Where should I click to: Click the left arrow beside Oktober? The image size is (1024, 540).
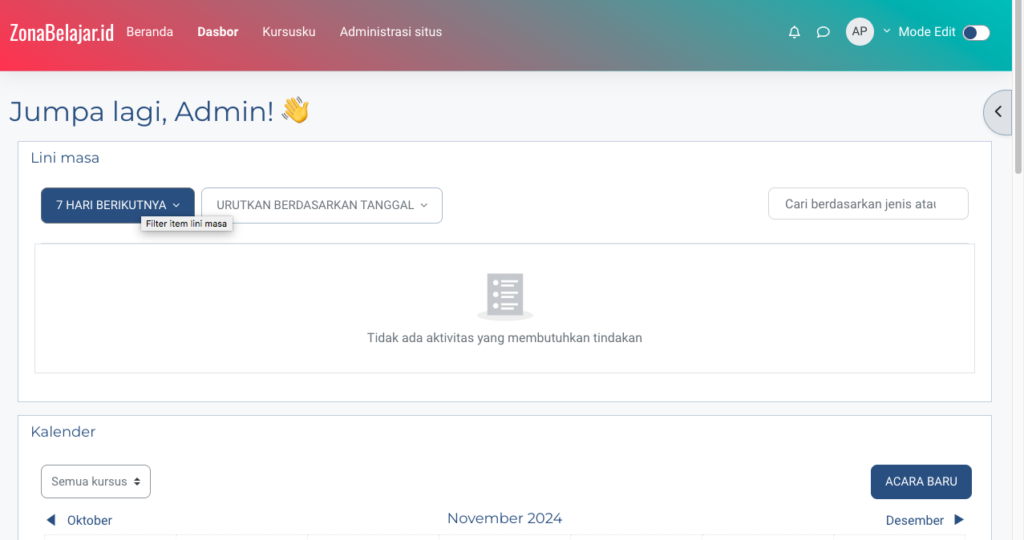51,520
